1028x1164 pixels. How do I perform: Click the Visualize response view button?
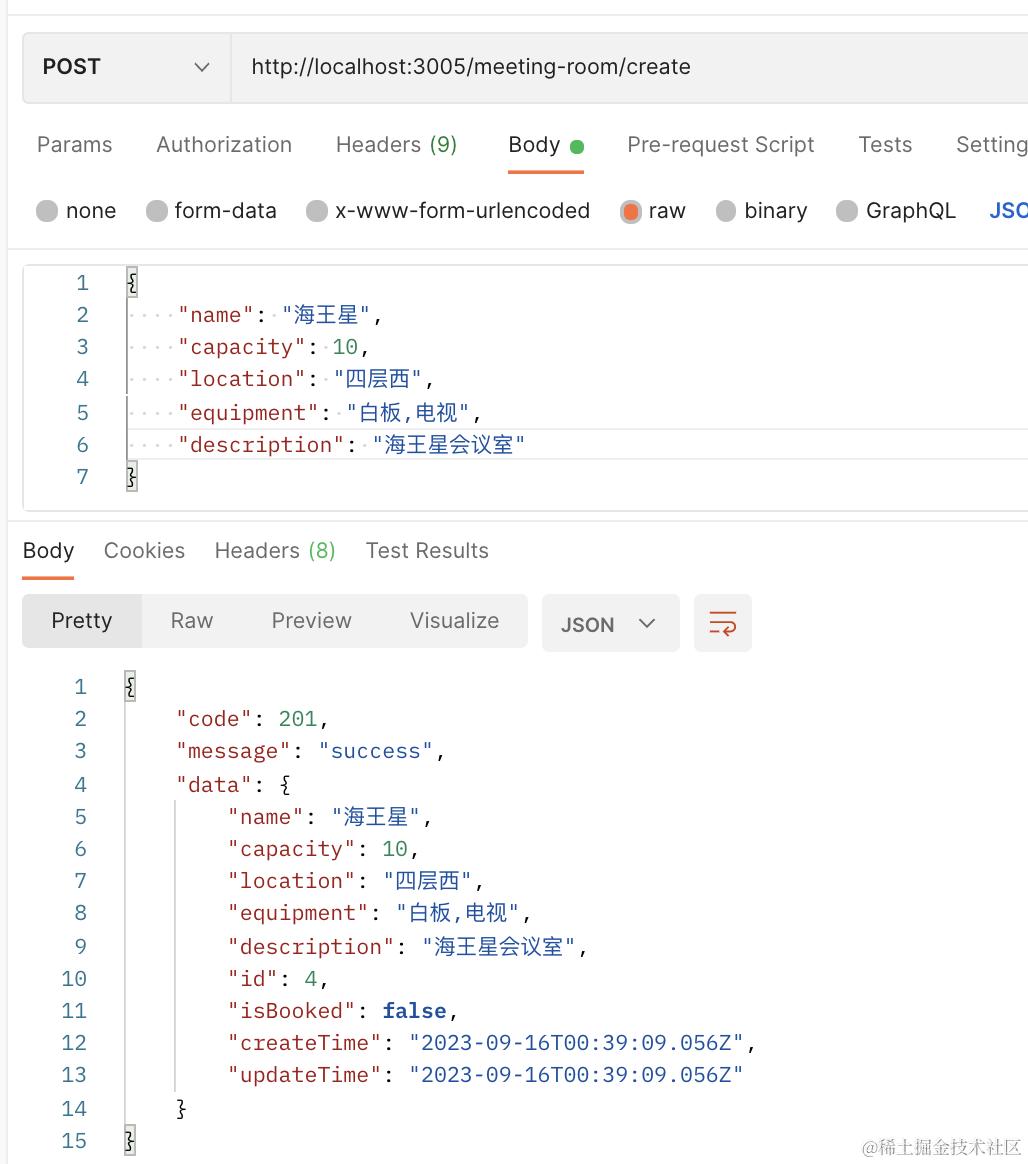[x=454, y=621]
